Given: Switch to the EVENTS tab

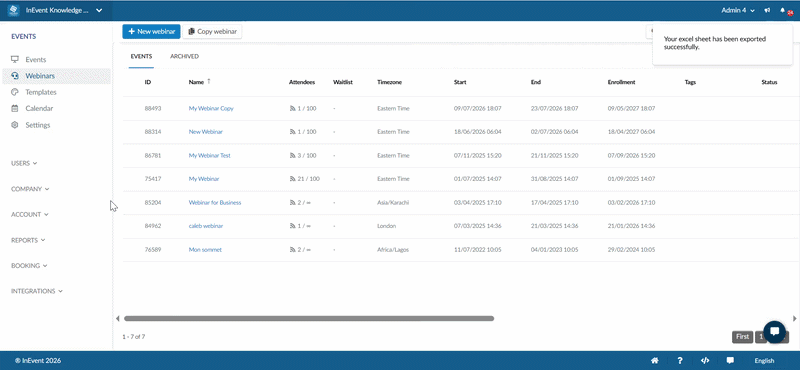Looking at the screenshot, I should click(141, 57).
